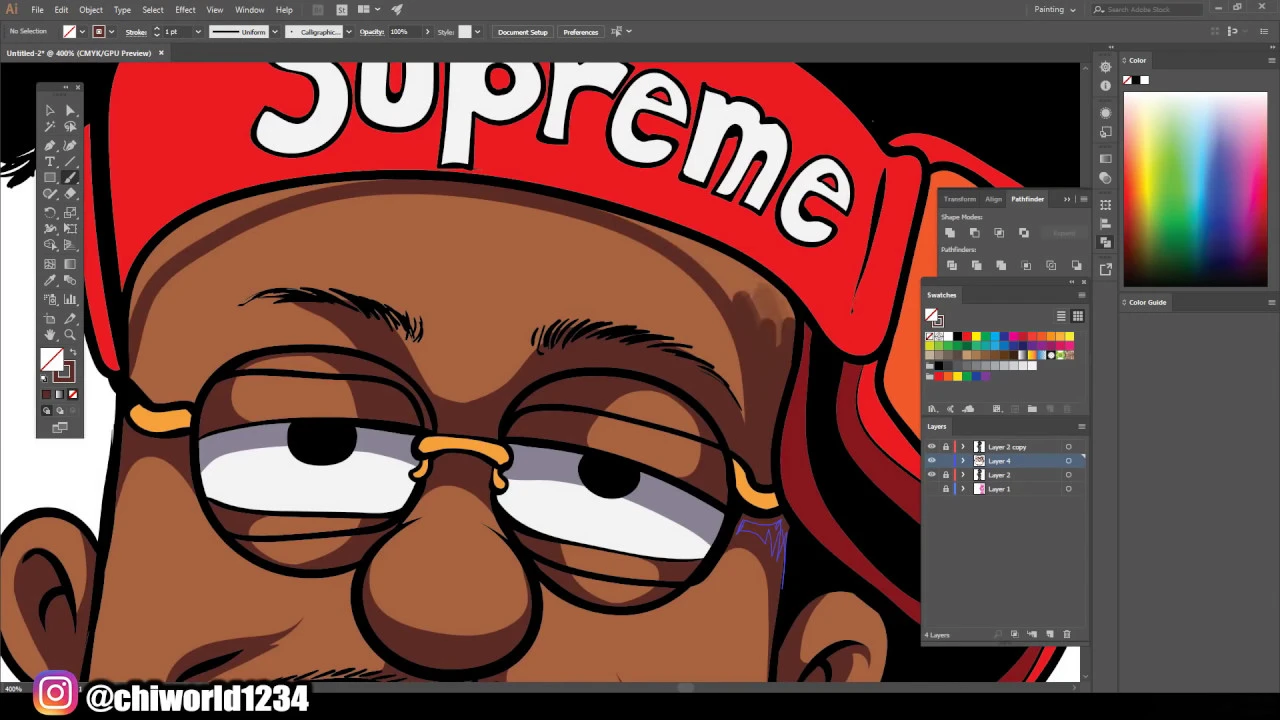The width and height of the screenshot is (1280, 720).
Task: Pick the Shaper tool
Action: pyautogui.click(x=50, y=194)
